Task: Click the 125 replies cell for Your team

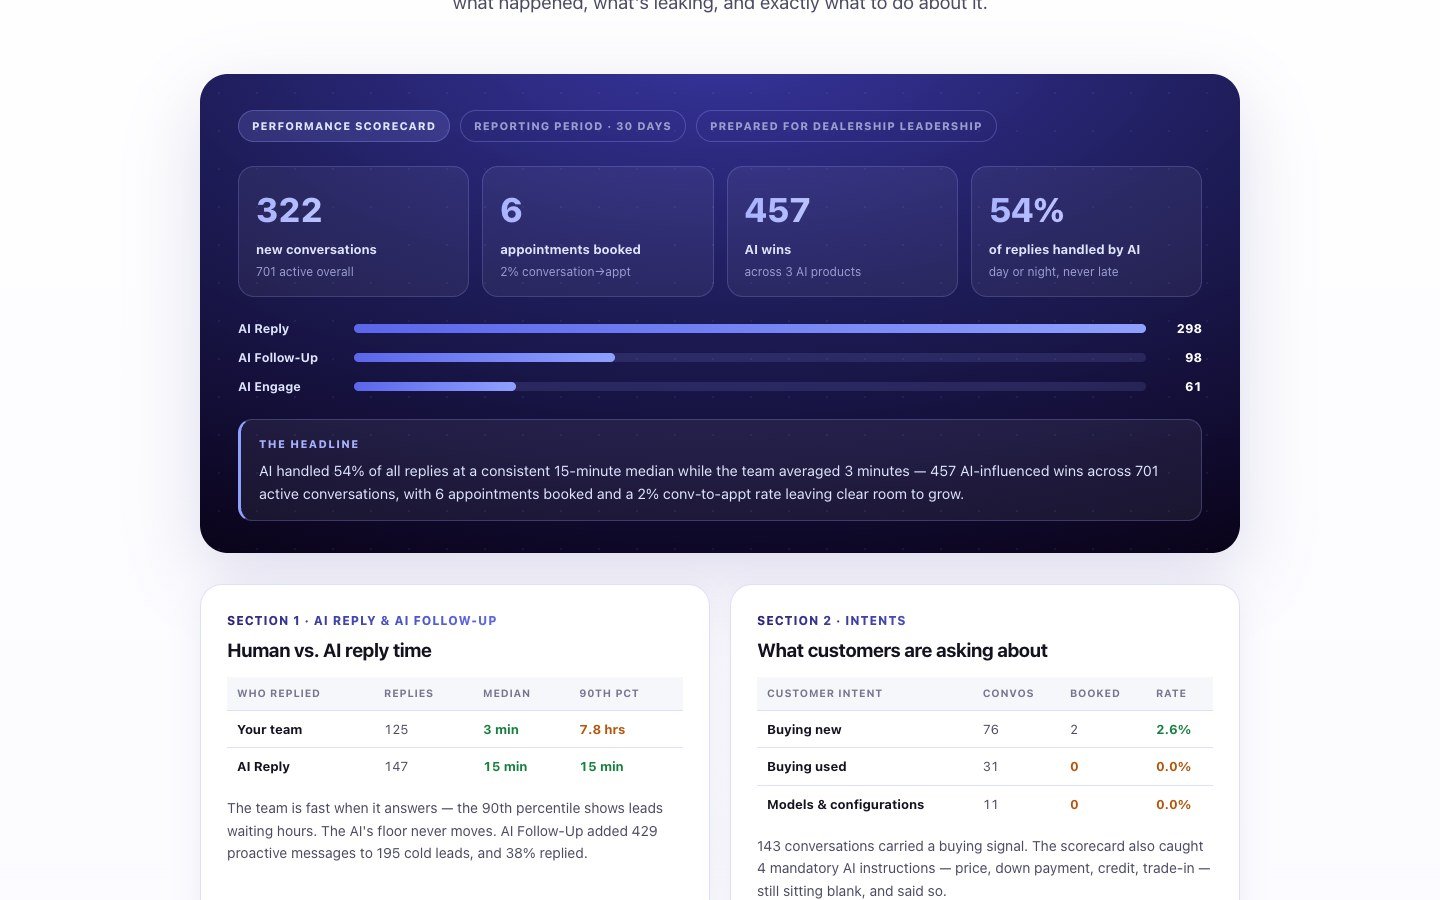Action: pos(397,730)
